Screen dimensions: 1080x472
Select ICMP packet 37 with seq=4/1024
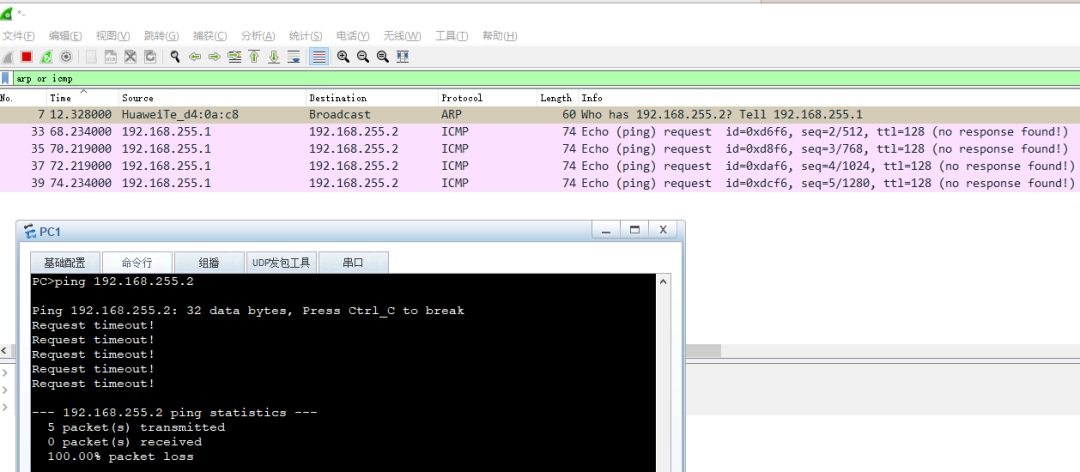click(x=540, y=166)
